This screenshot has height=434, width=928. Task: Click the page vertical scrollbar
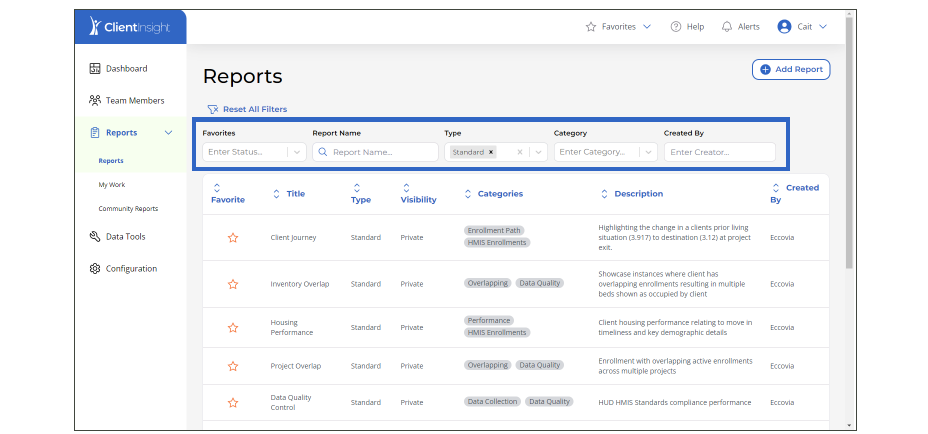click(x=849, y=150)
